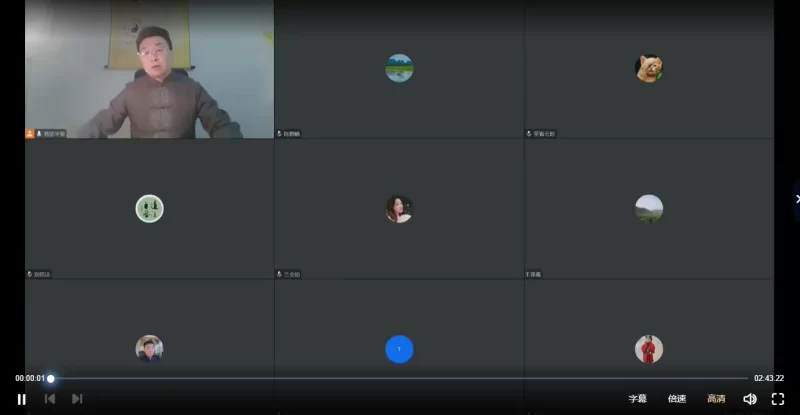Screen dimensions: 800x415
Task: Select the landscape lake avatar participant
Action: pyautogui.click(x=399, y=67)
